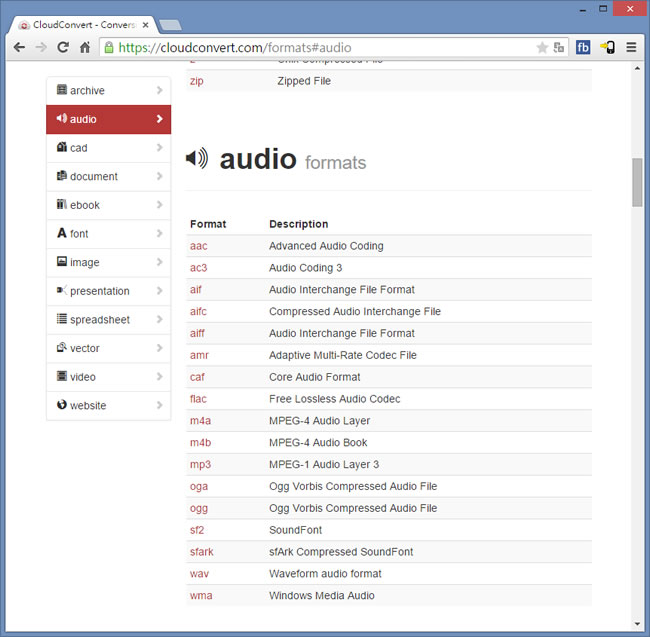This screenshot has height=637, width=650.
Task: Open the flac format link
Action: (199, 399)
